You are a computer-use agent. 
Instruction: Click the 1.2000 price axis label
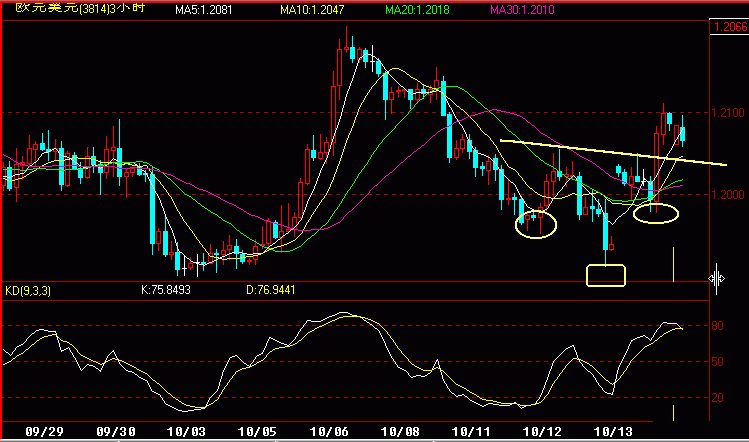click(728, 194)
